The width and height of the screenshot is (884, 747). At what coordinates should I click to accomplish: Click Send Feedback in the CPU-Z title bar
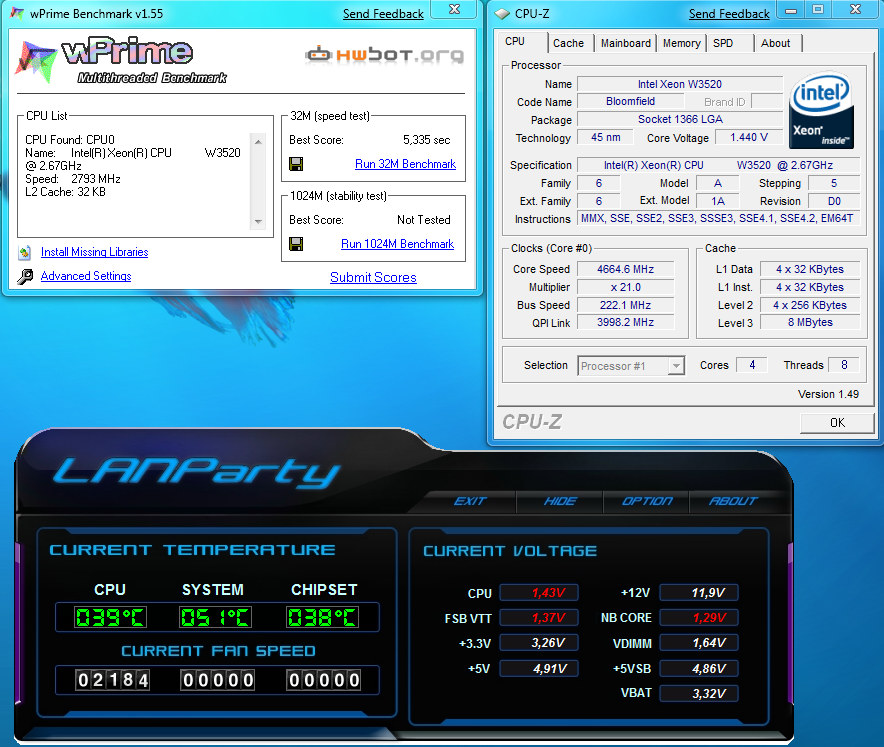tap(729, 14)
